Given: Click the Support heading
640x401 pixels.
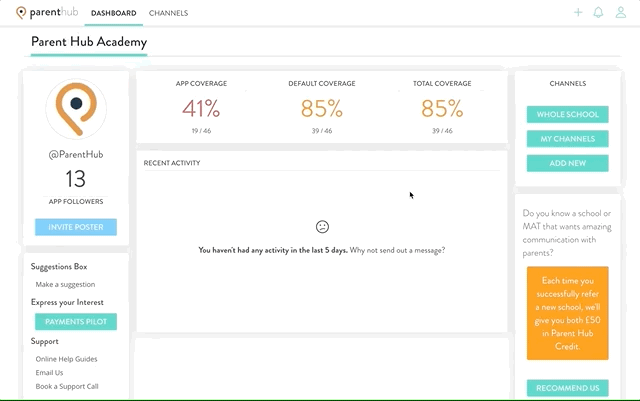Looking at the screenshot, I should tap(44, 341).
